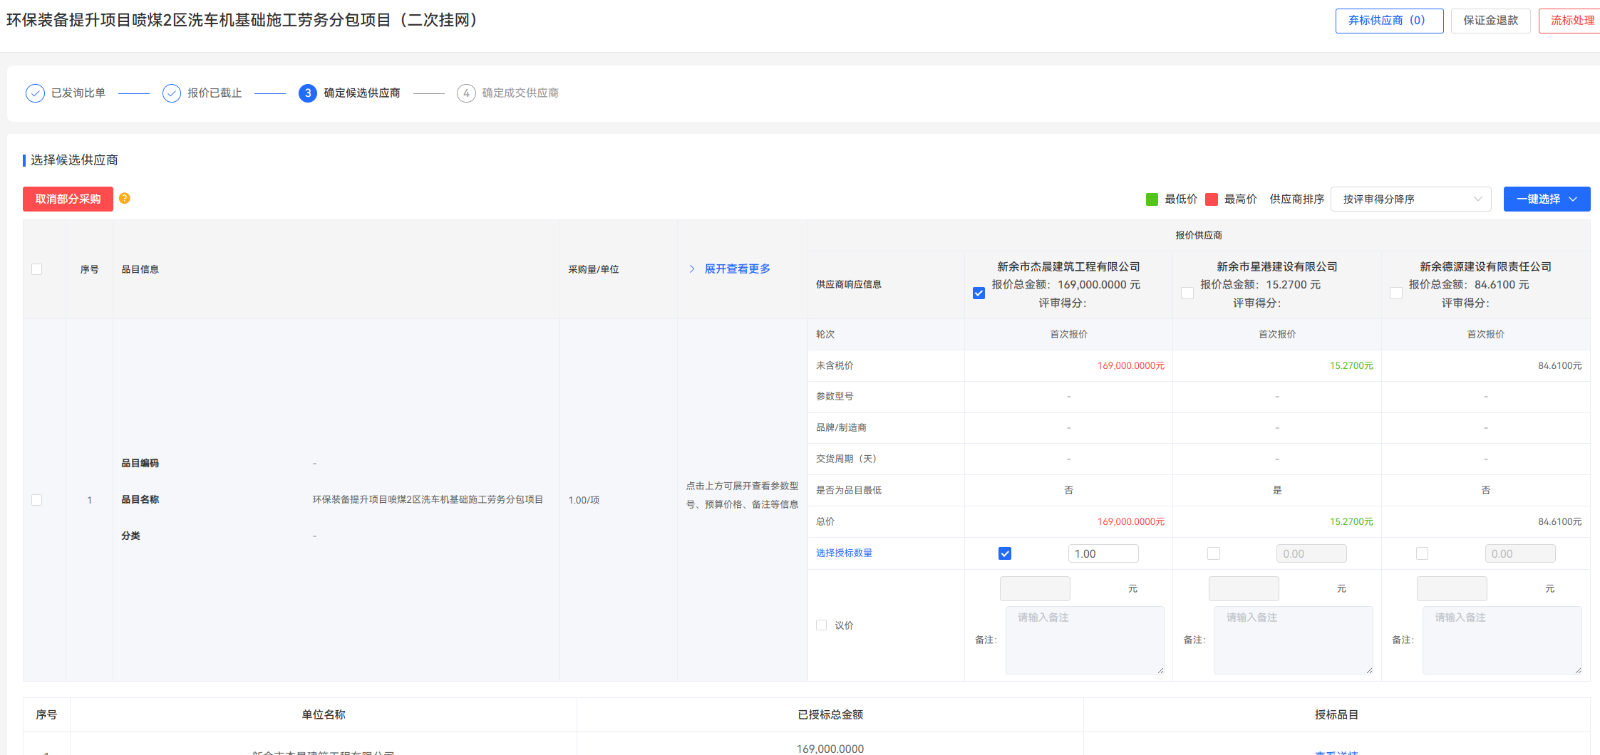Click the 弃标供应商 (0) button
This screenshot has height=755, width=1600.
click(1388, 20)
